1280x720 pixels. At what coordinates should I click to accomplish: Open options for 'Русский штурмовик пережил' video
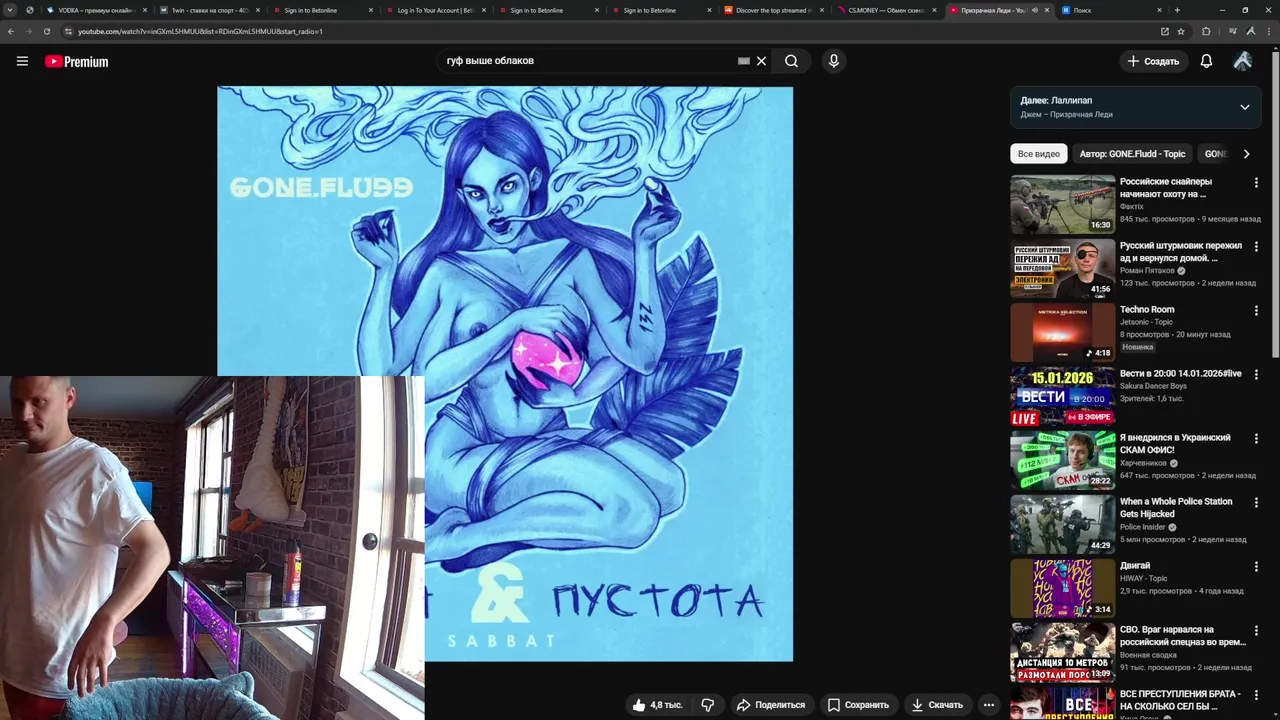point(1256,247)
